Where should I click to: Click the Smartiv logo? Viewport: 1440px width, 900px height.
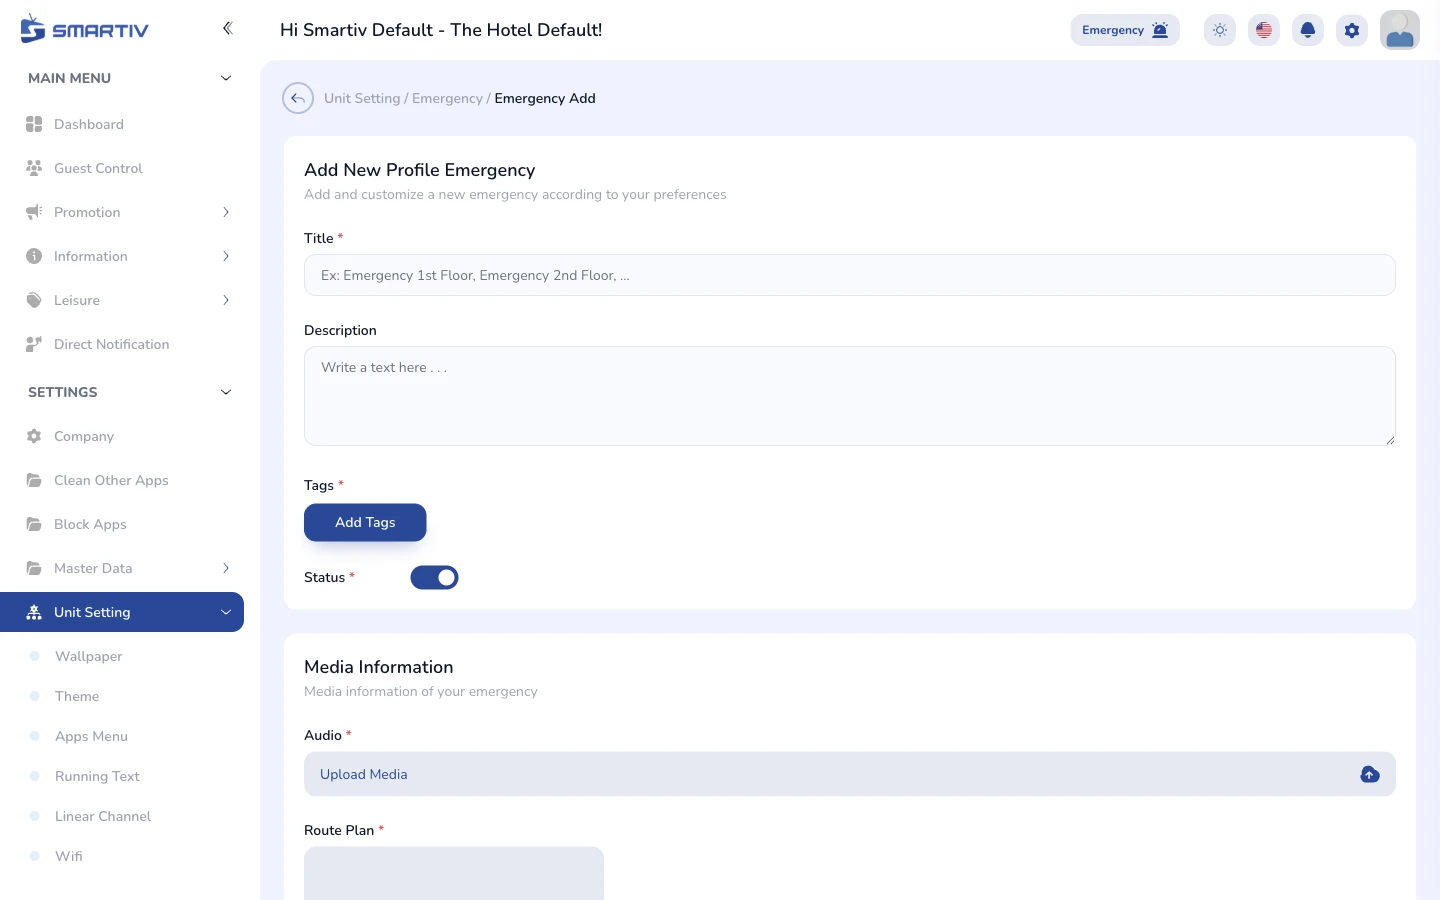84,29
